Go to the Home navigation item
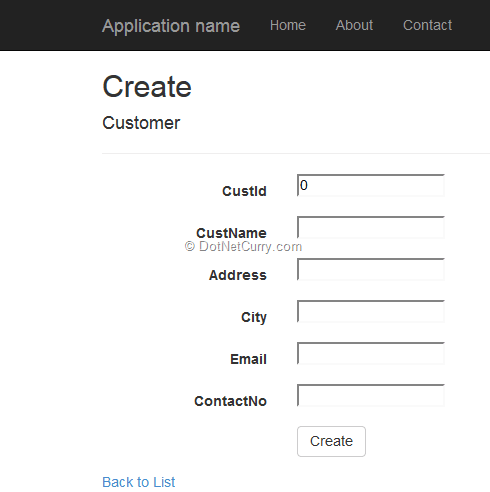The image size is (490, 492). pyautogui.click(x=288, y=25)
